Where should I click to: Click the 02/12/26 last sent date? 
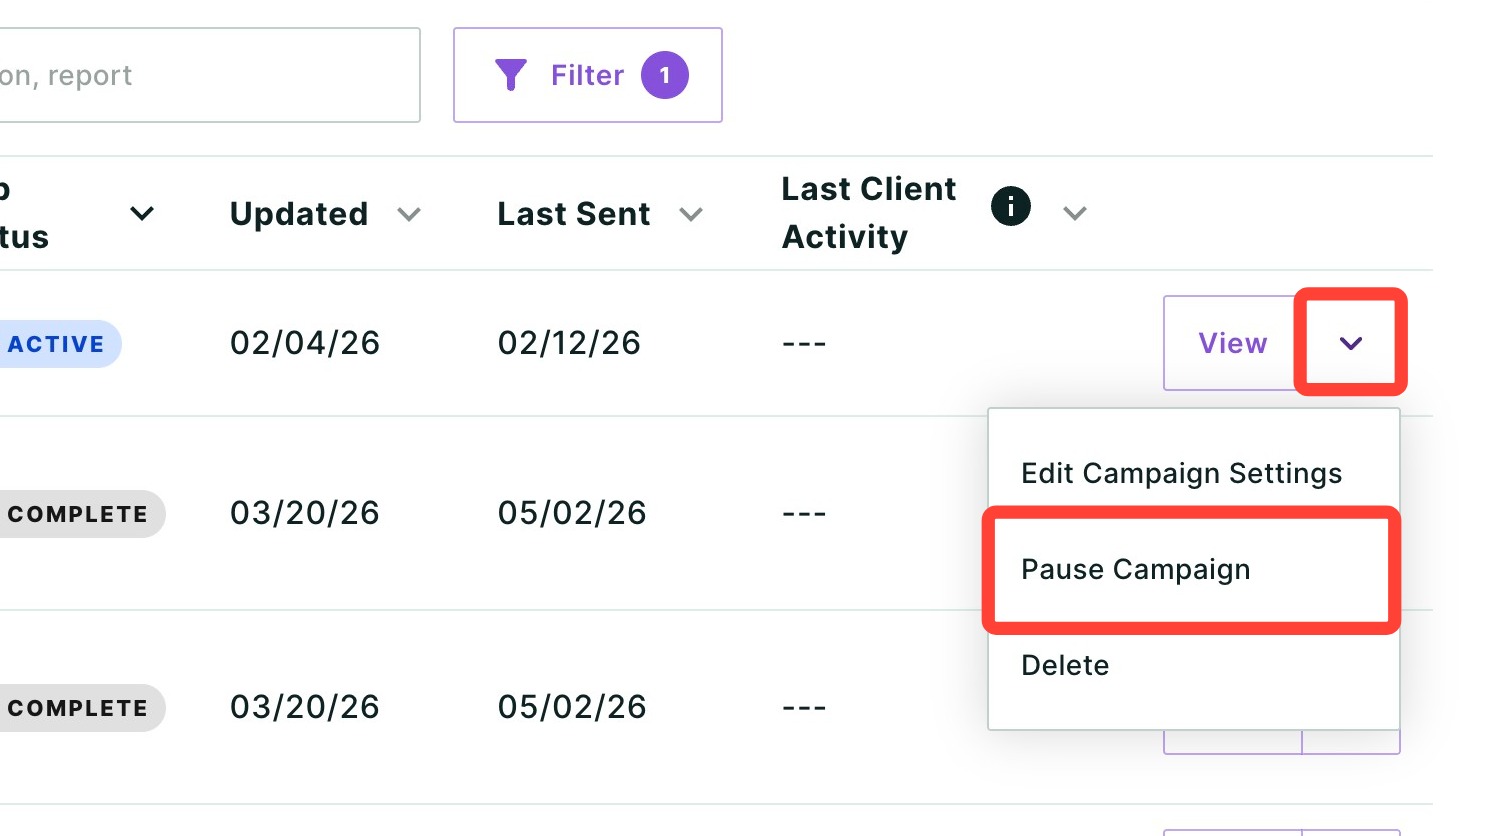[569, 343]
